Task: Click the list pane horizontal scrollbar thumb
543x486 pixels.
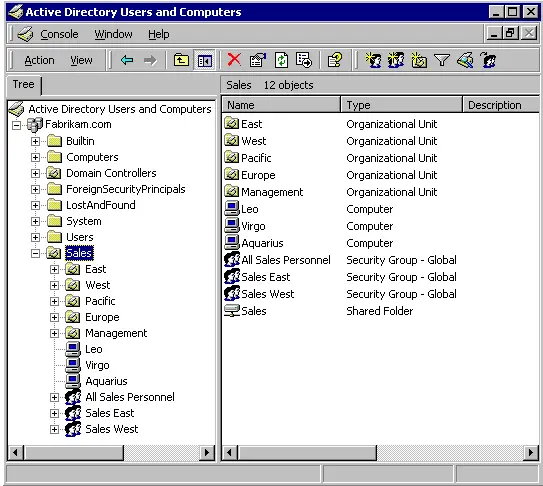Action: pyautogui.click(x=307, y=452)
